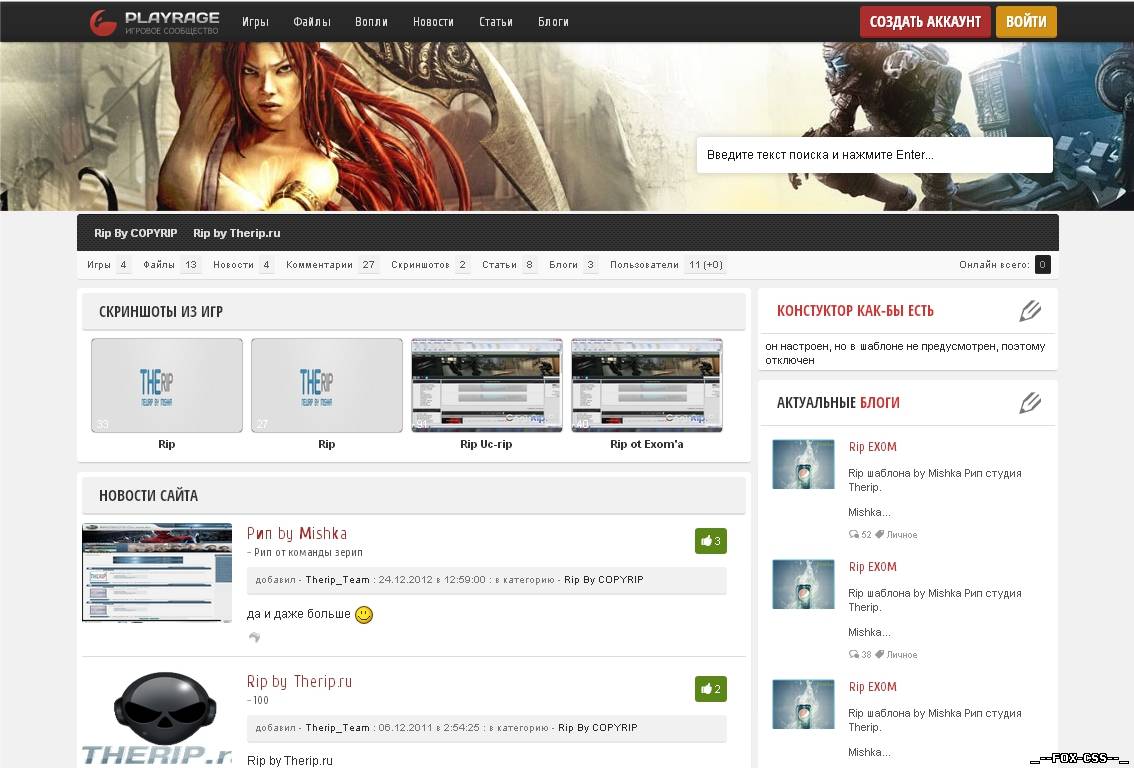Click the smiley emoticon in Mishka post
Screen dimensions: 1134x768
pyautogui.click(x=364, y=615)
